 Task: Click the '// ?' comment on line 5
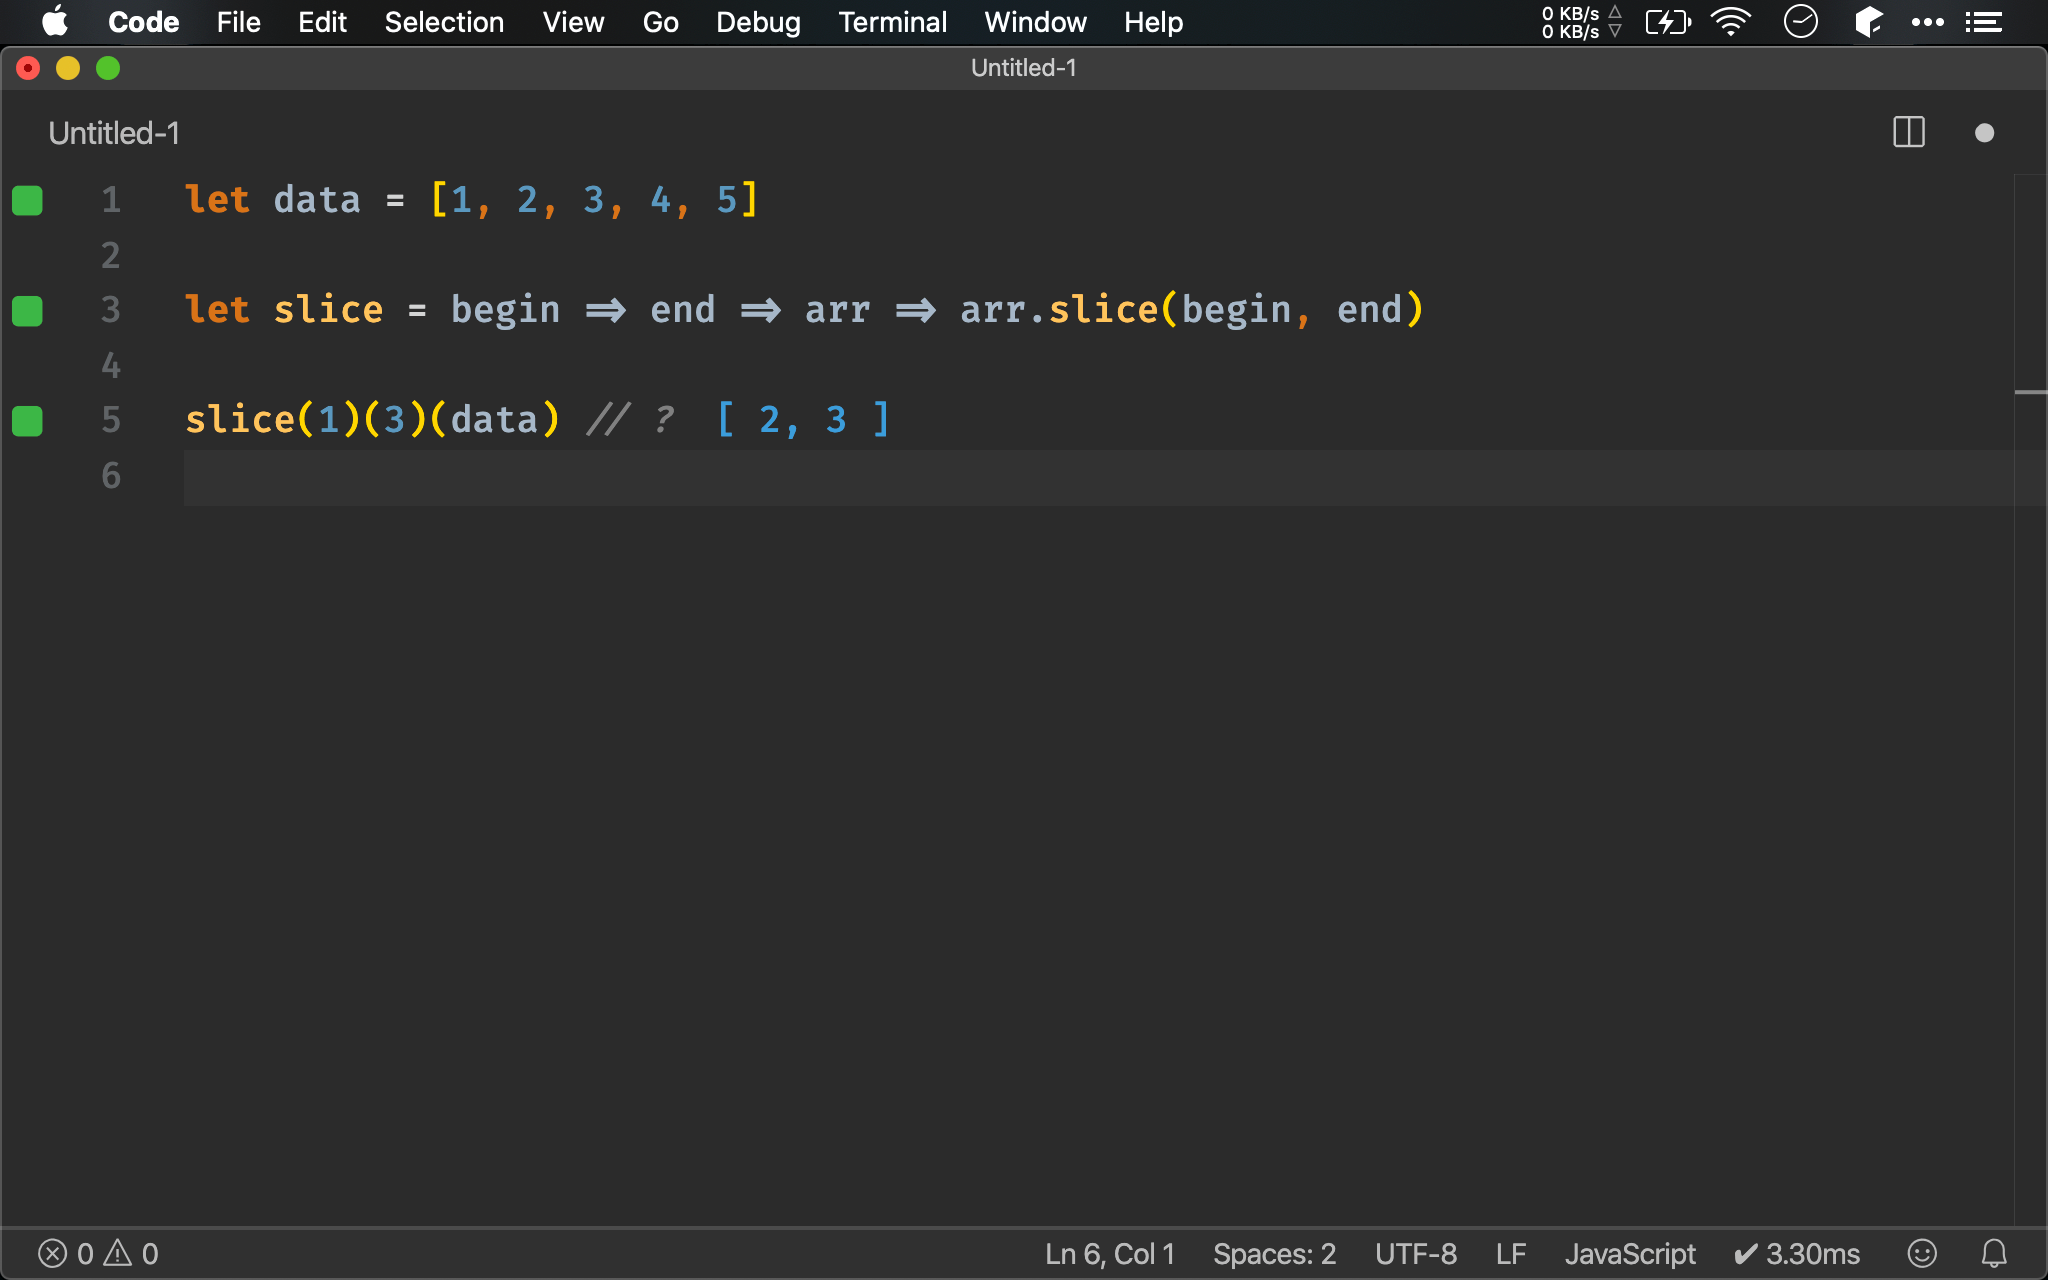coord(630,420)
